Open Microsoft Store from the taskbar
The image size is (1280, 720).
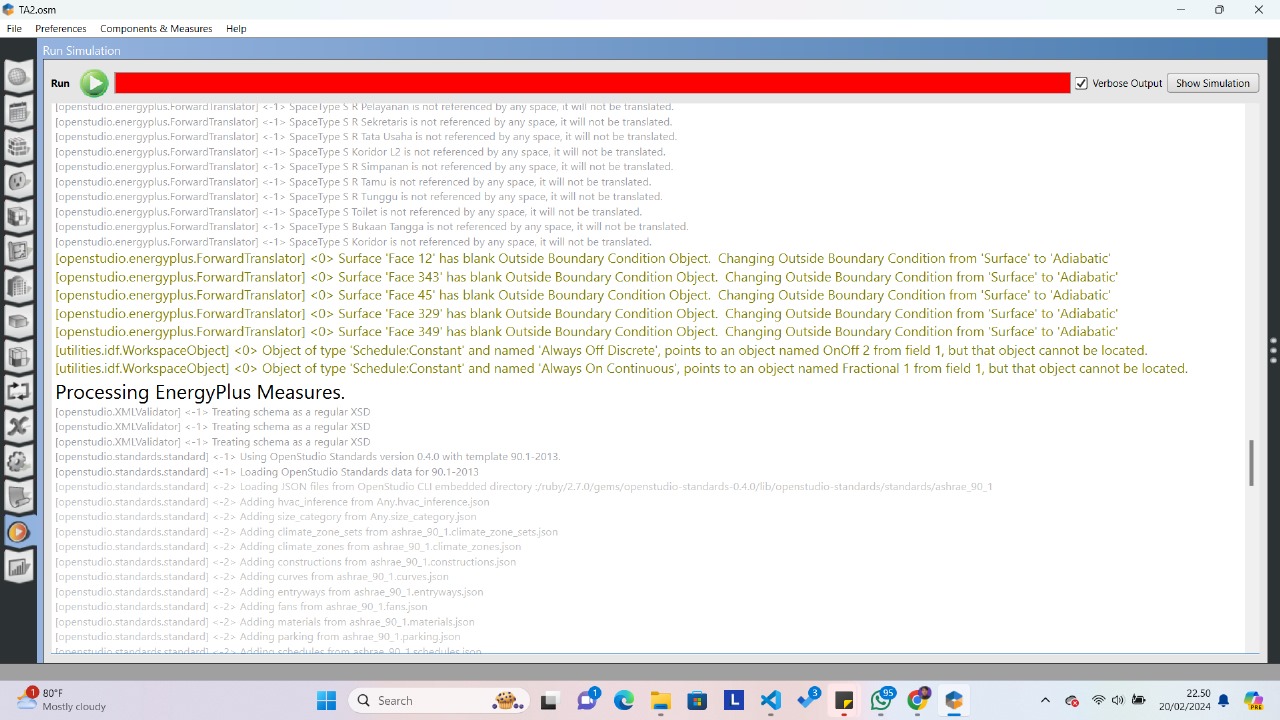point(697,701)
